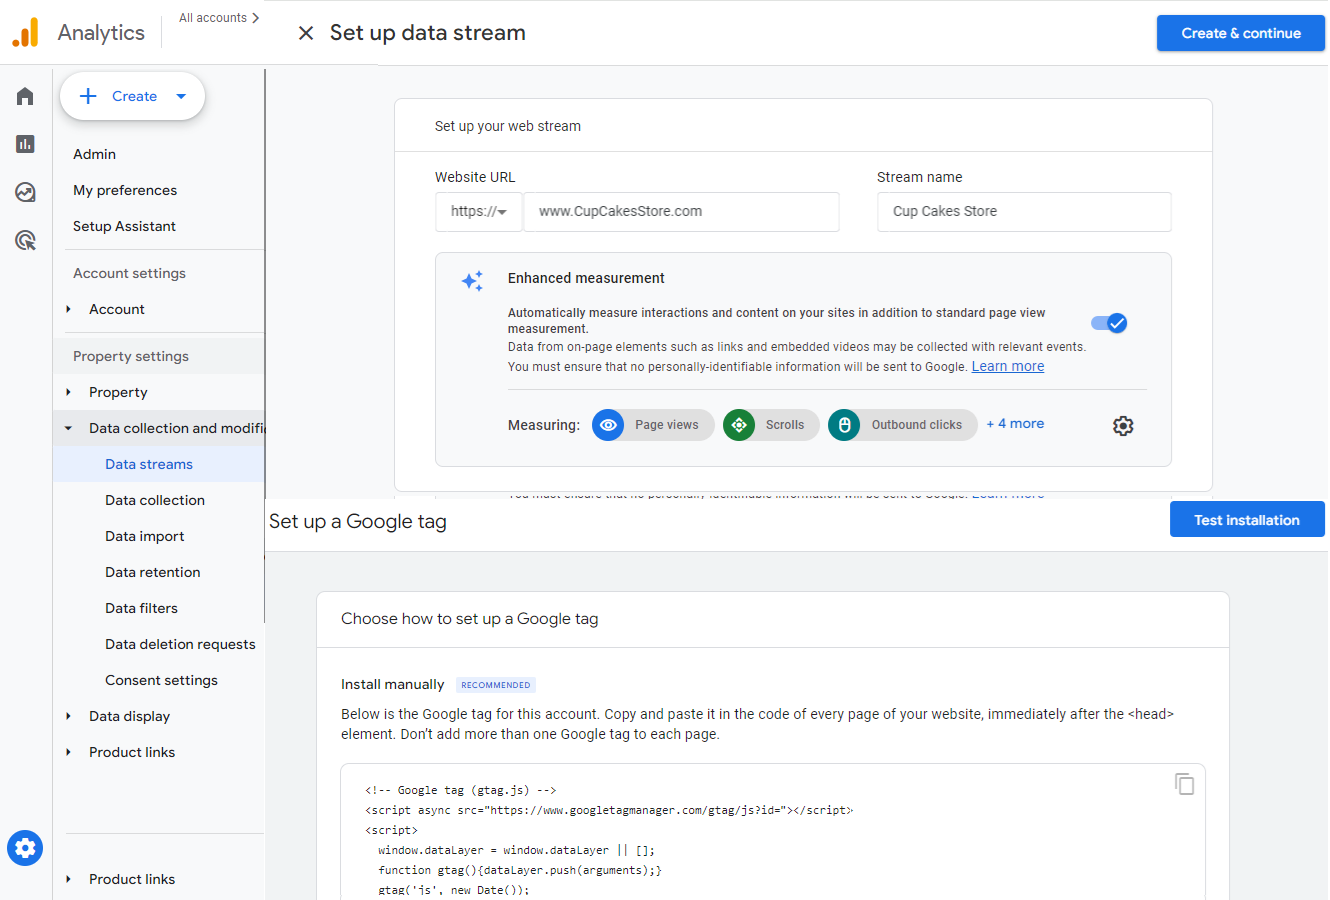Open the https:// protocol dropdown
Viewport: 1330px width, 900px height.
pos(479,212)
